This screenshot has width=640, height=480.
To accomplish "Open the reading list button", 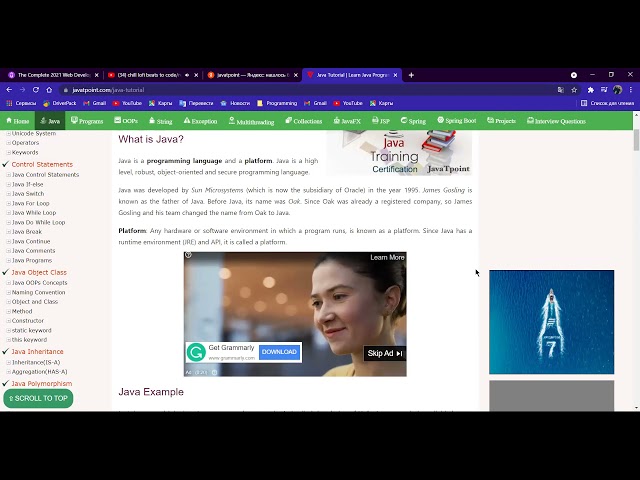I will pos(607,103).
